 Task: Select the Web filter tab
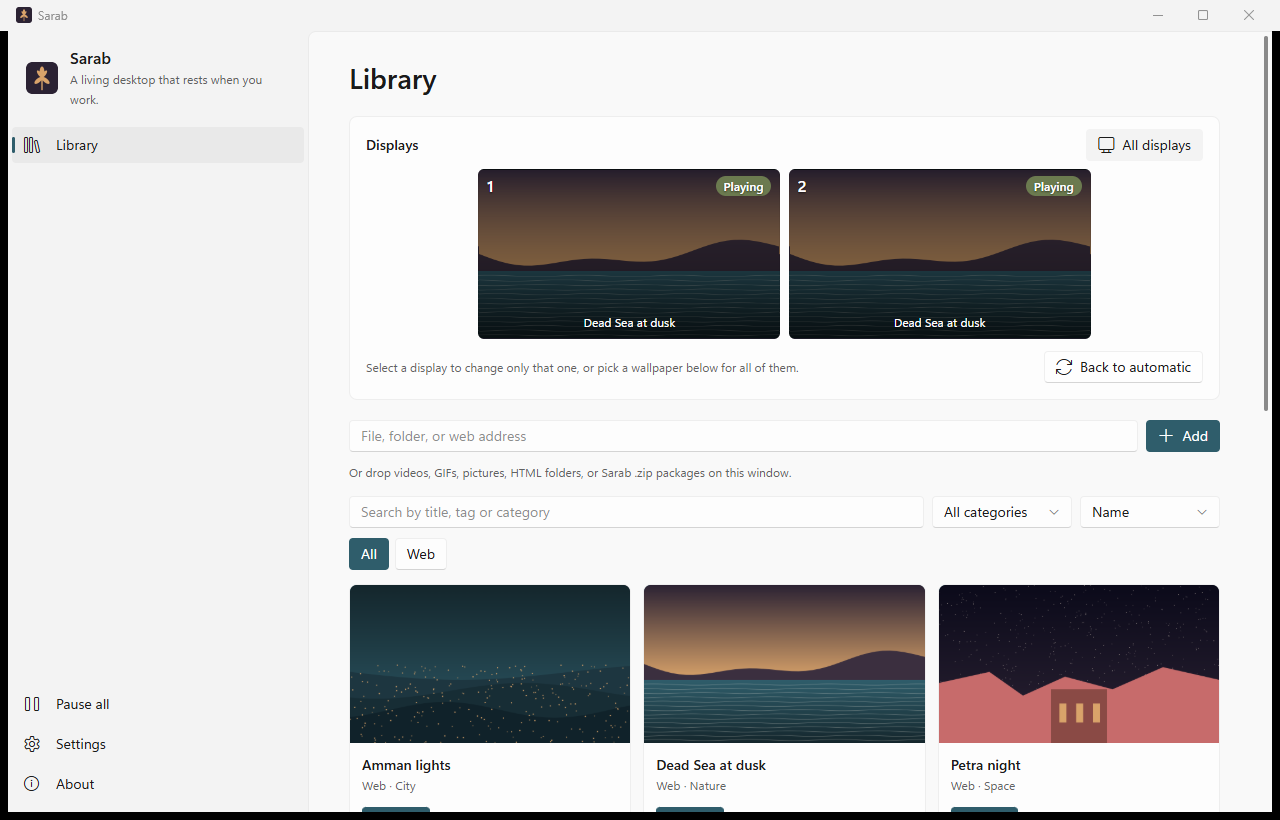pyautogui.click(x=421, y=554)
